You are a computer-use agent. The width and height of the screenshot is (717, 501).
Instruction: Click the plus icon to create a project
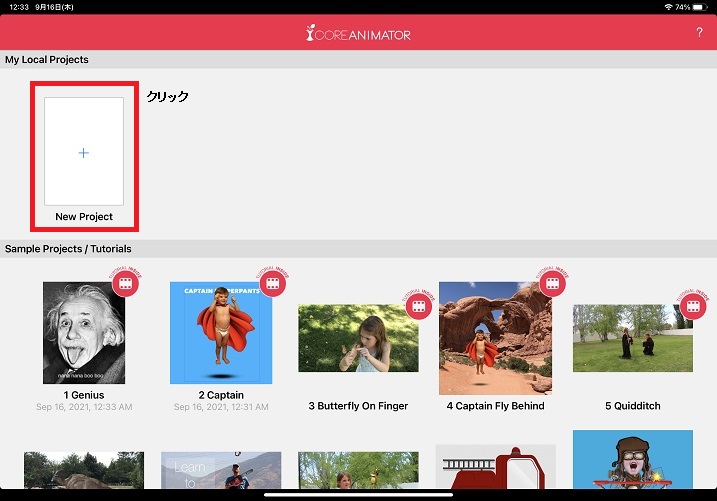click(83, 153)
